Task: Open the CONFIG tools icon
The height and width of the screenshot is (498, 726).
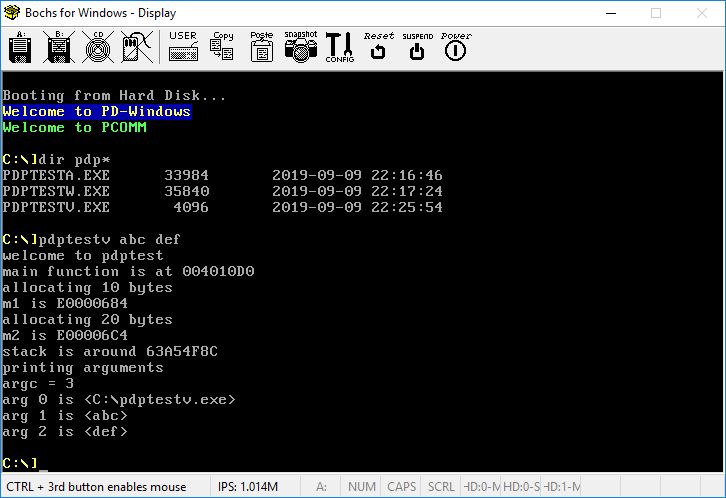Action: [340, 47]
